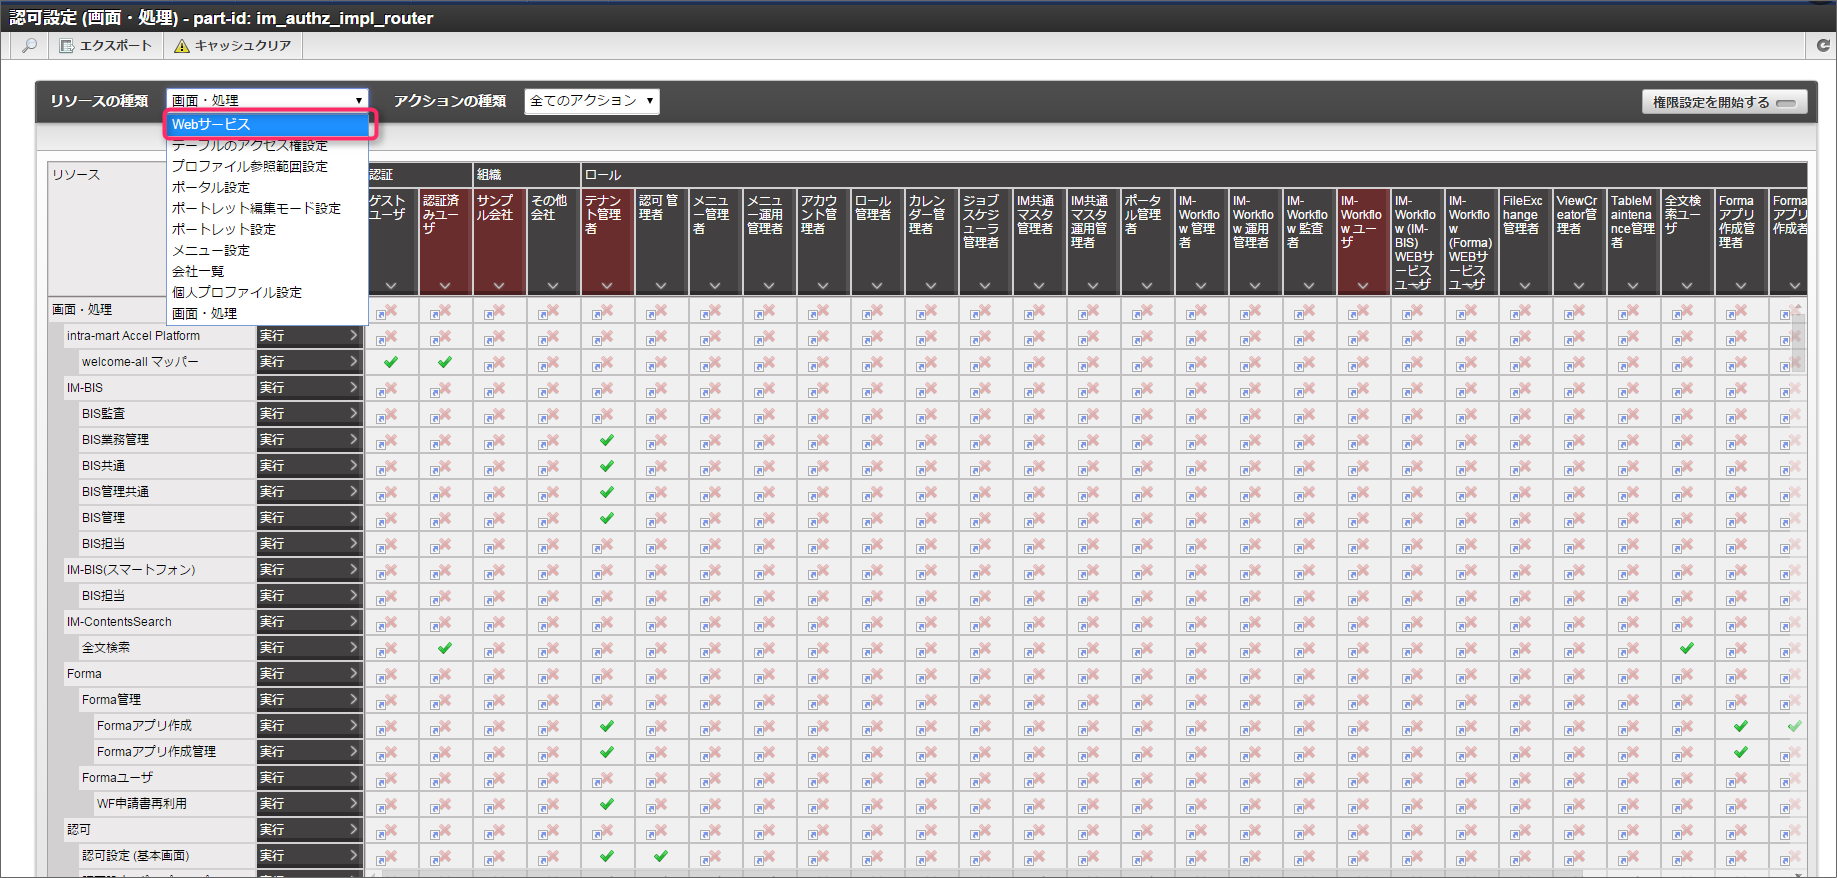Viewport: 1837px width, 878px height.
Task: Click 全文検索ユーザ column header
Action: point(1687,242)
